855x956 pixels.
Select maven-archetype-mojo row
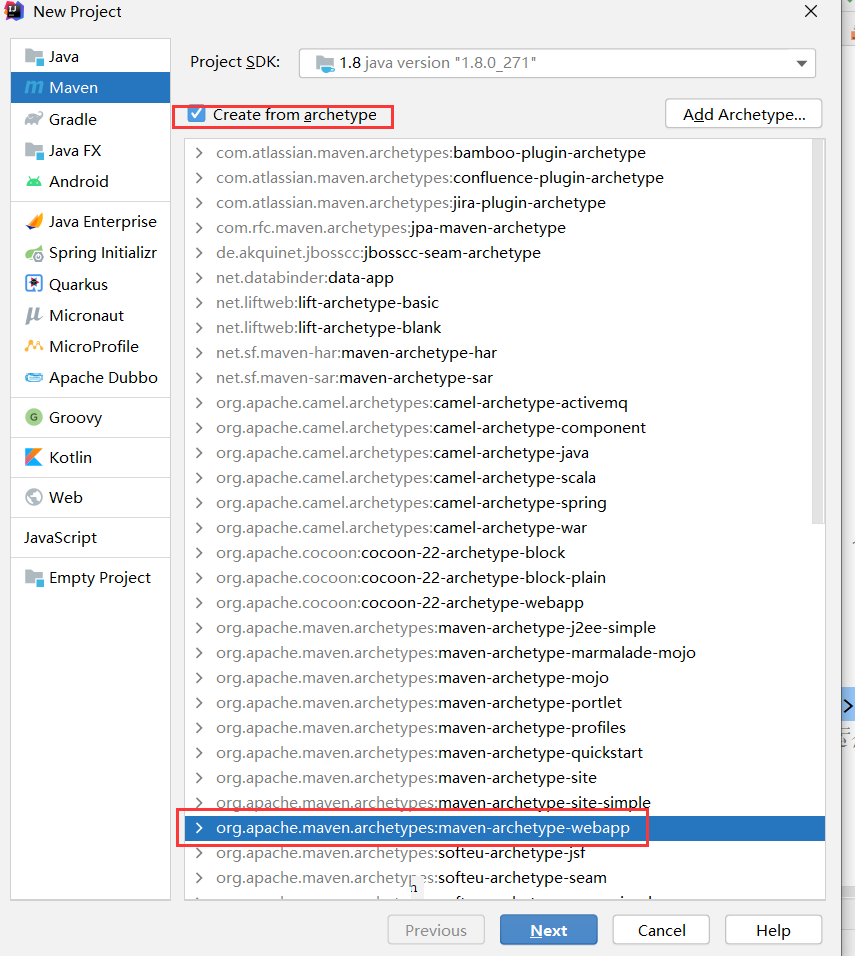[x=504, y=677]
